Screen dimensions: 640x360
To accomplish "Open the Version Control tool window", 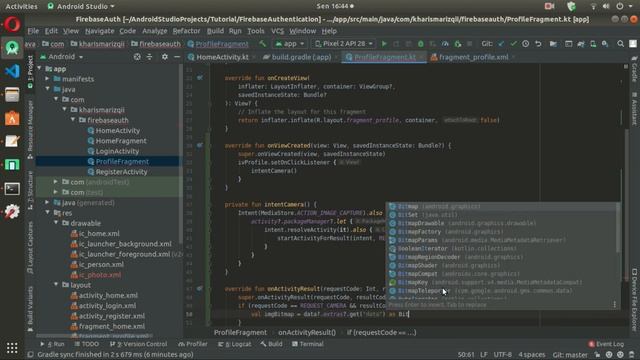I will (138, 344).
